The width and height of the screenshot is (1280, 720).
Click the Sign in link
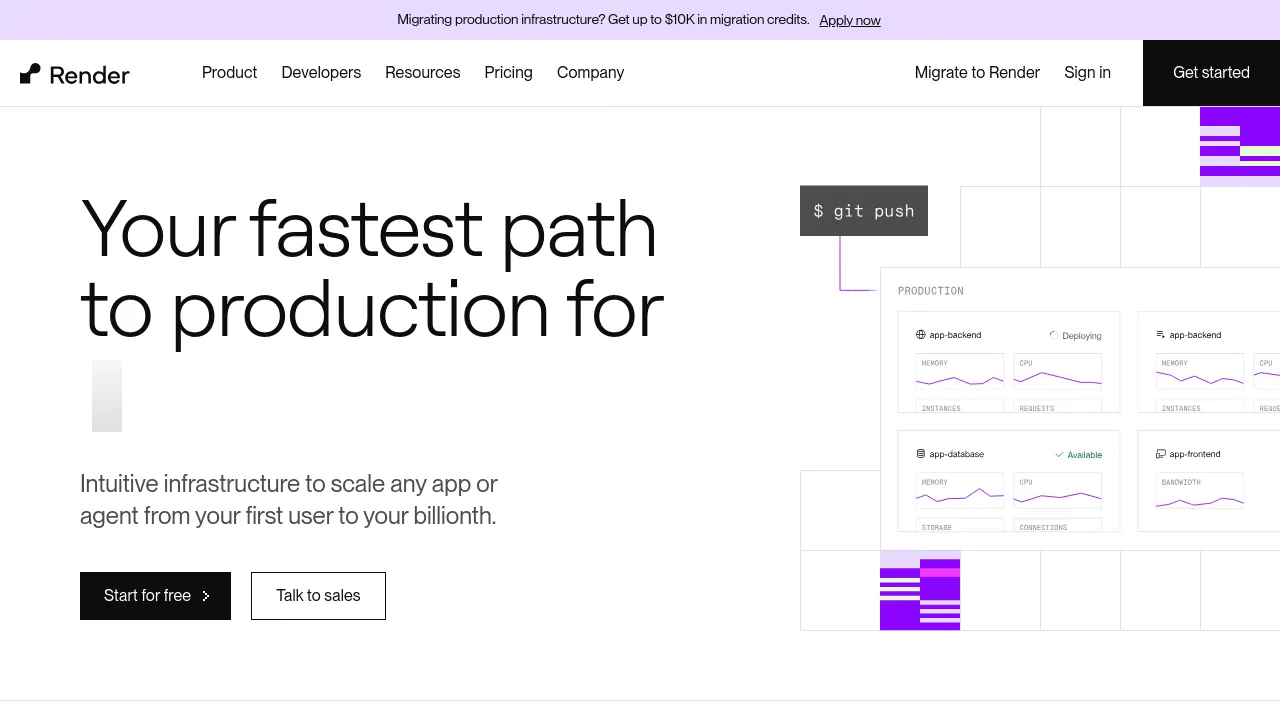pos(1087,73)
